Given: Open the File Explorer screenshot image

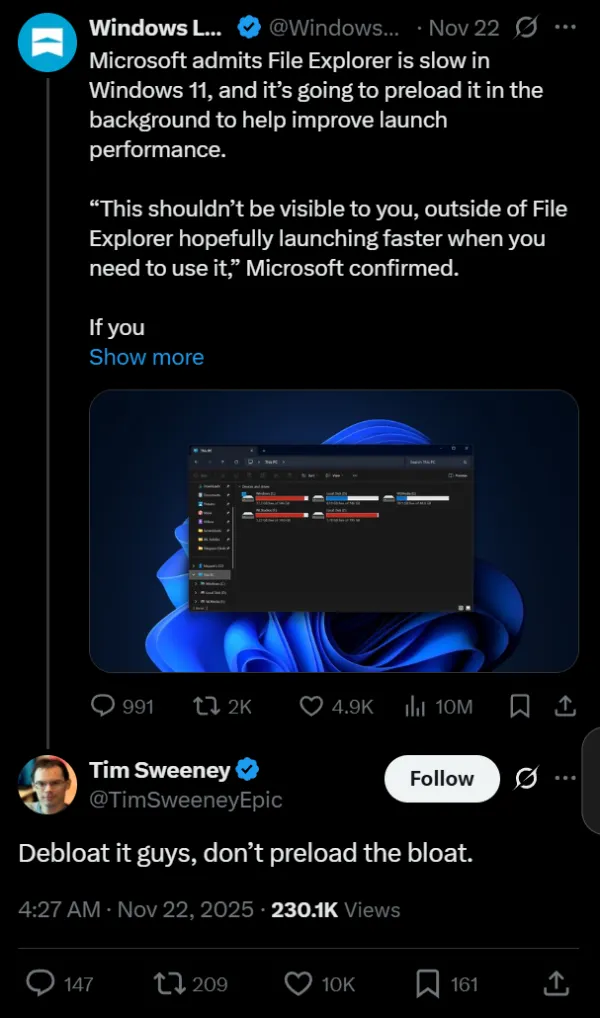Looking at the screenshot, I should pos(334,530).
